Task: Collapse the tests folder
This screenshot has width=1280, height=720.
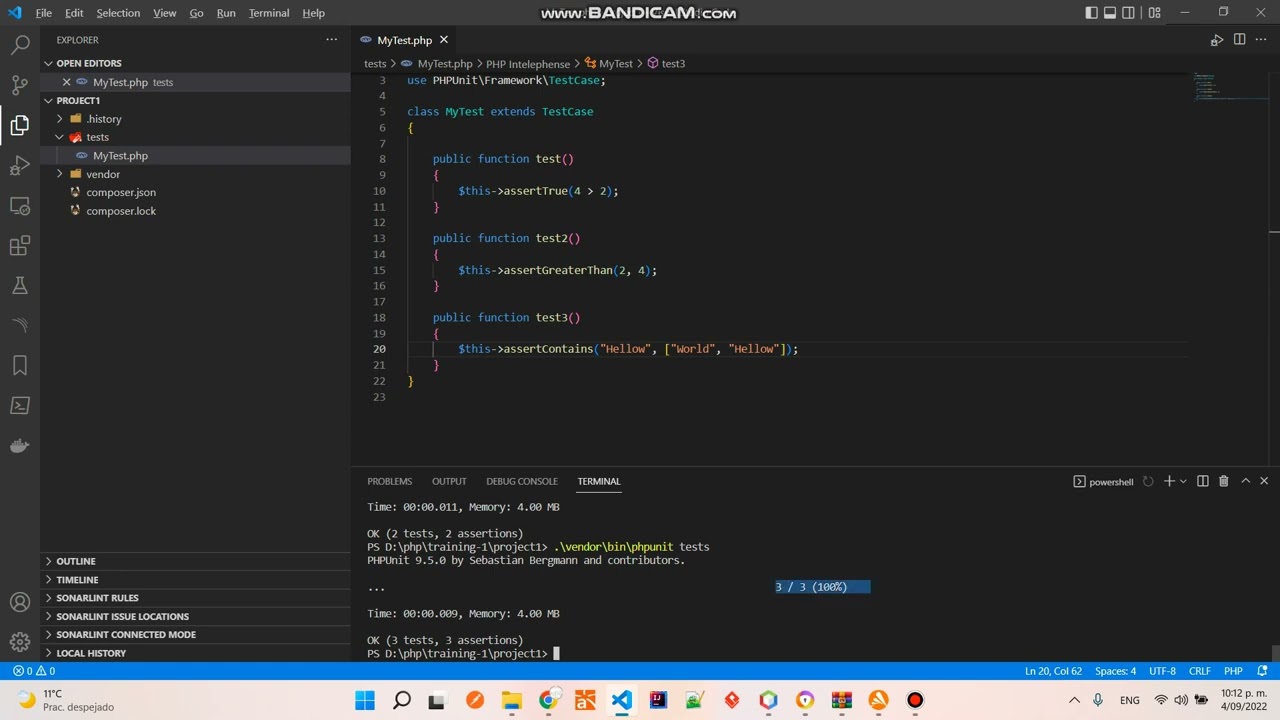Action: [60, 137]
